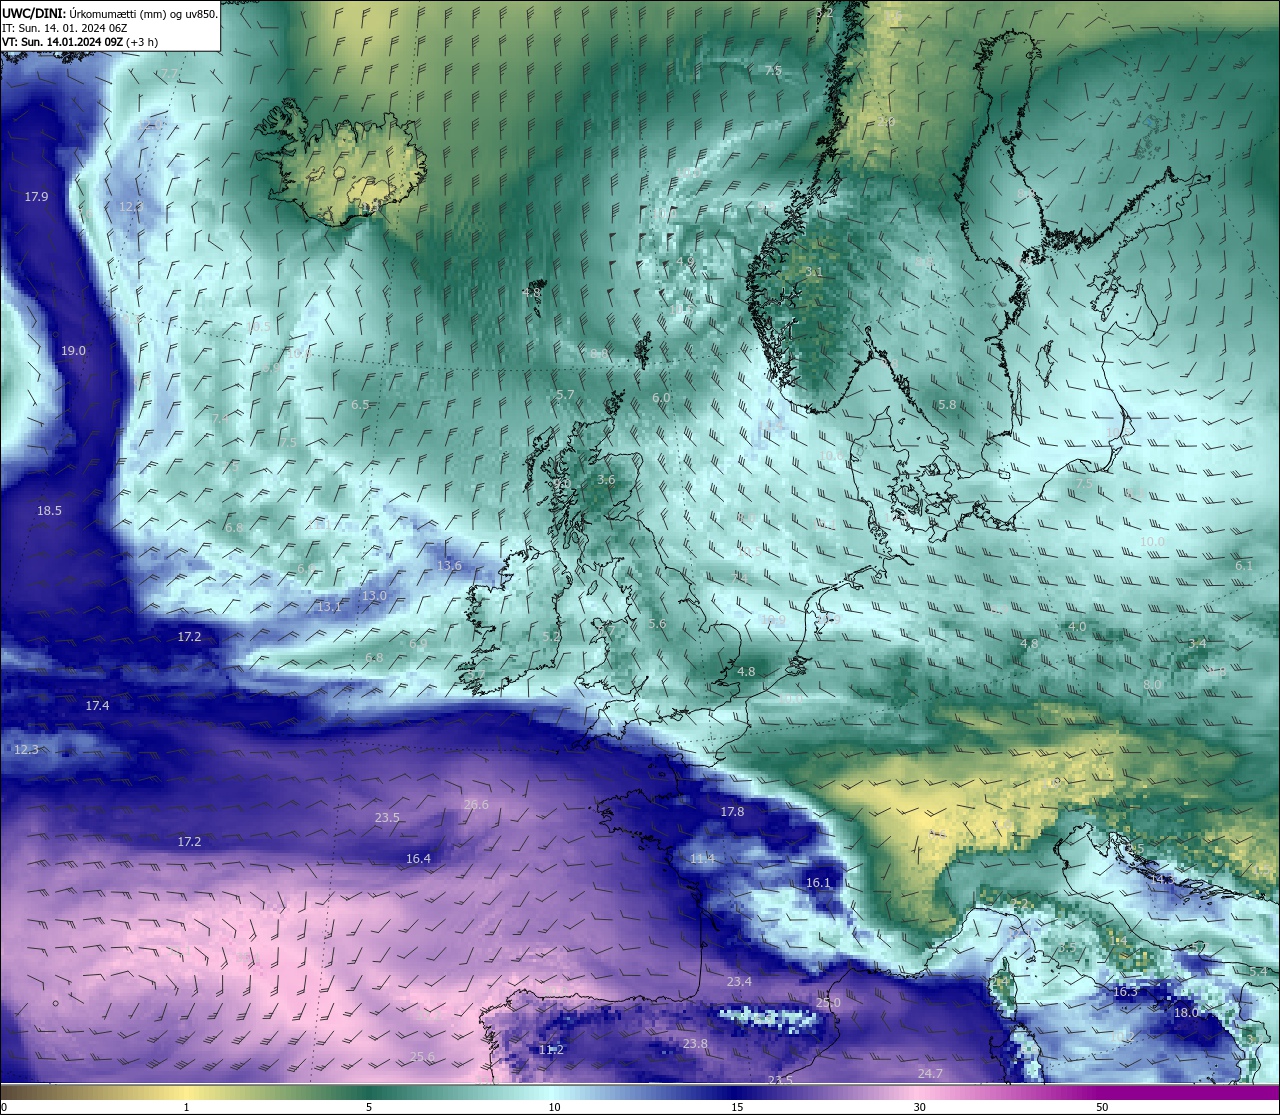Click the map value 16.1

[818, 883]
